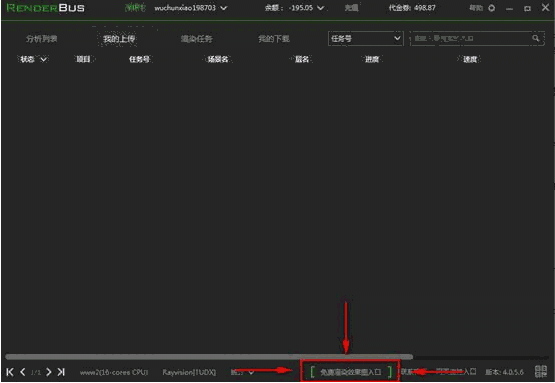Click the 层名 column header

pyautogui.click(x=302, y=59)
